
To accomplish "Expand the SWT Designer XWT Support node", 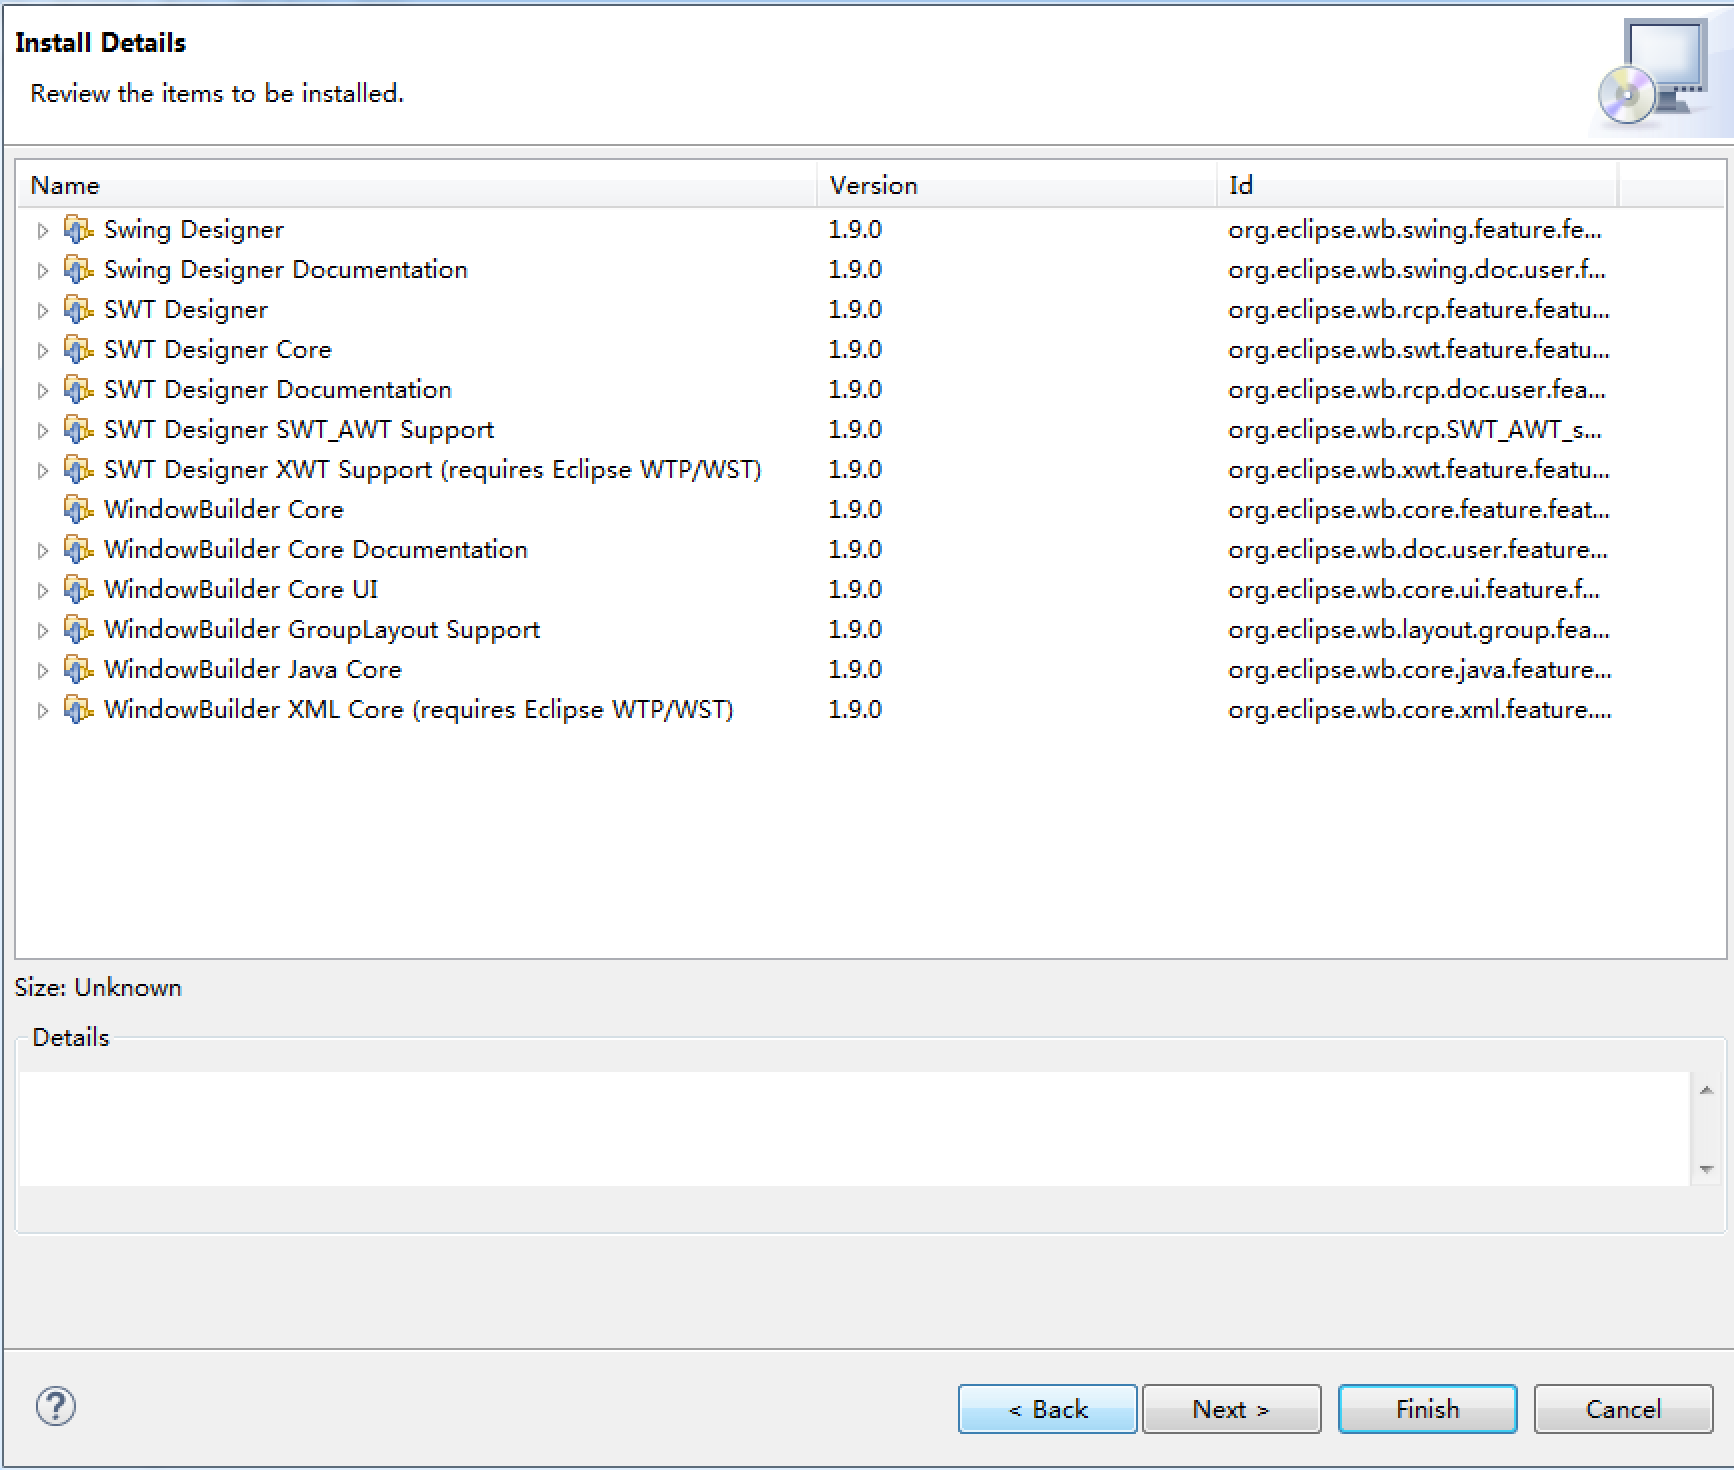I will tap(42, 471).
